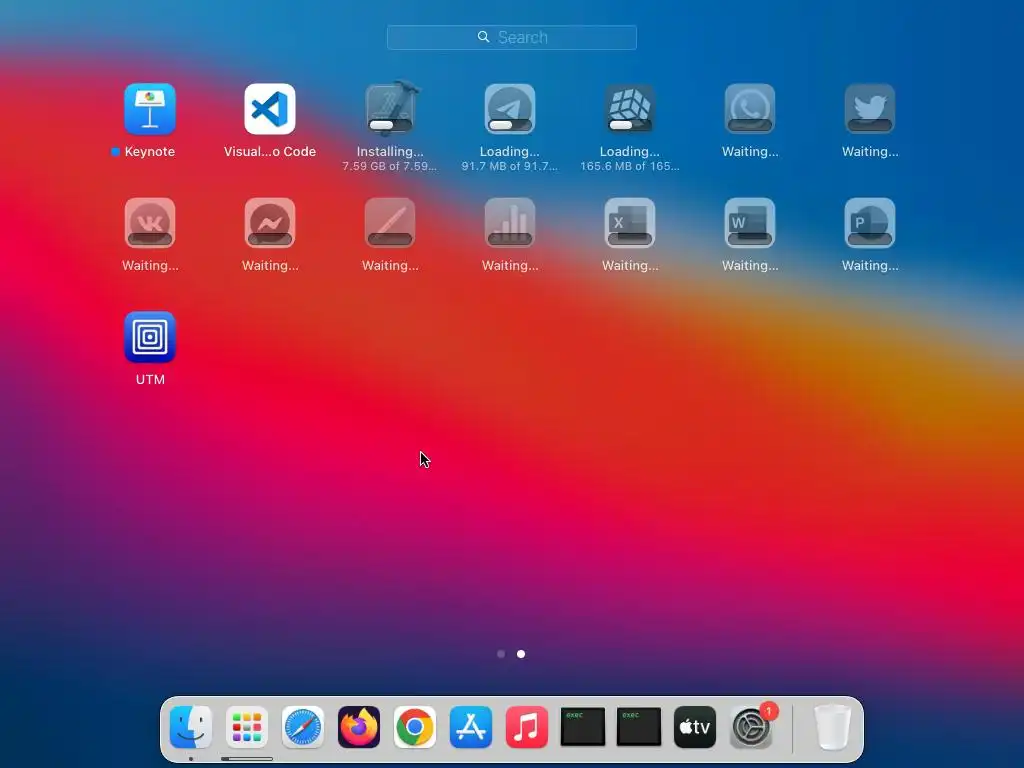Click the "UTM" label text
Viewport: 1024px width, 768px height.
[x=150, y=379]
